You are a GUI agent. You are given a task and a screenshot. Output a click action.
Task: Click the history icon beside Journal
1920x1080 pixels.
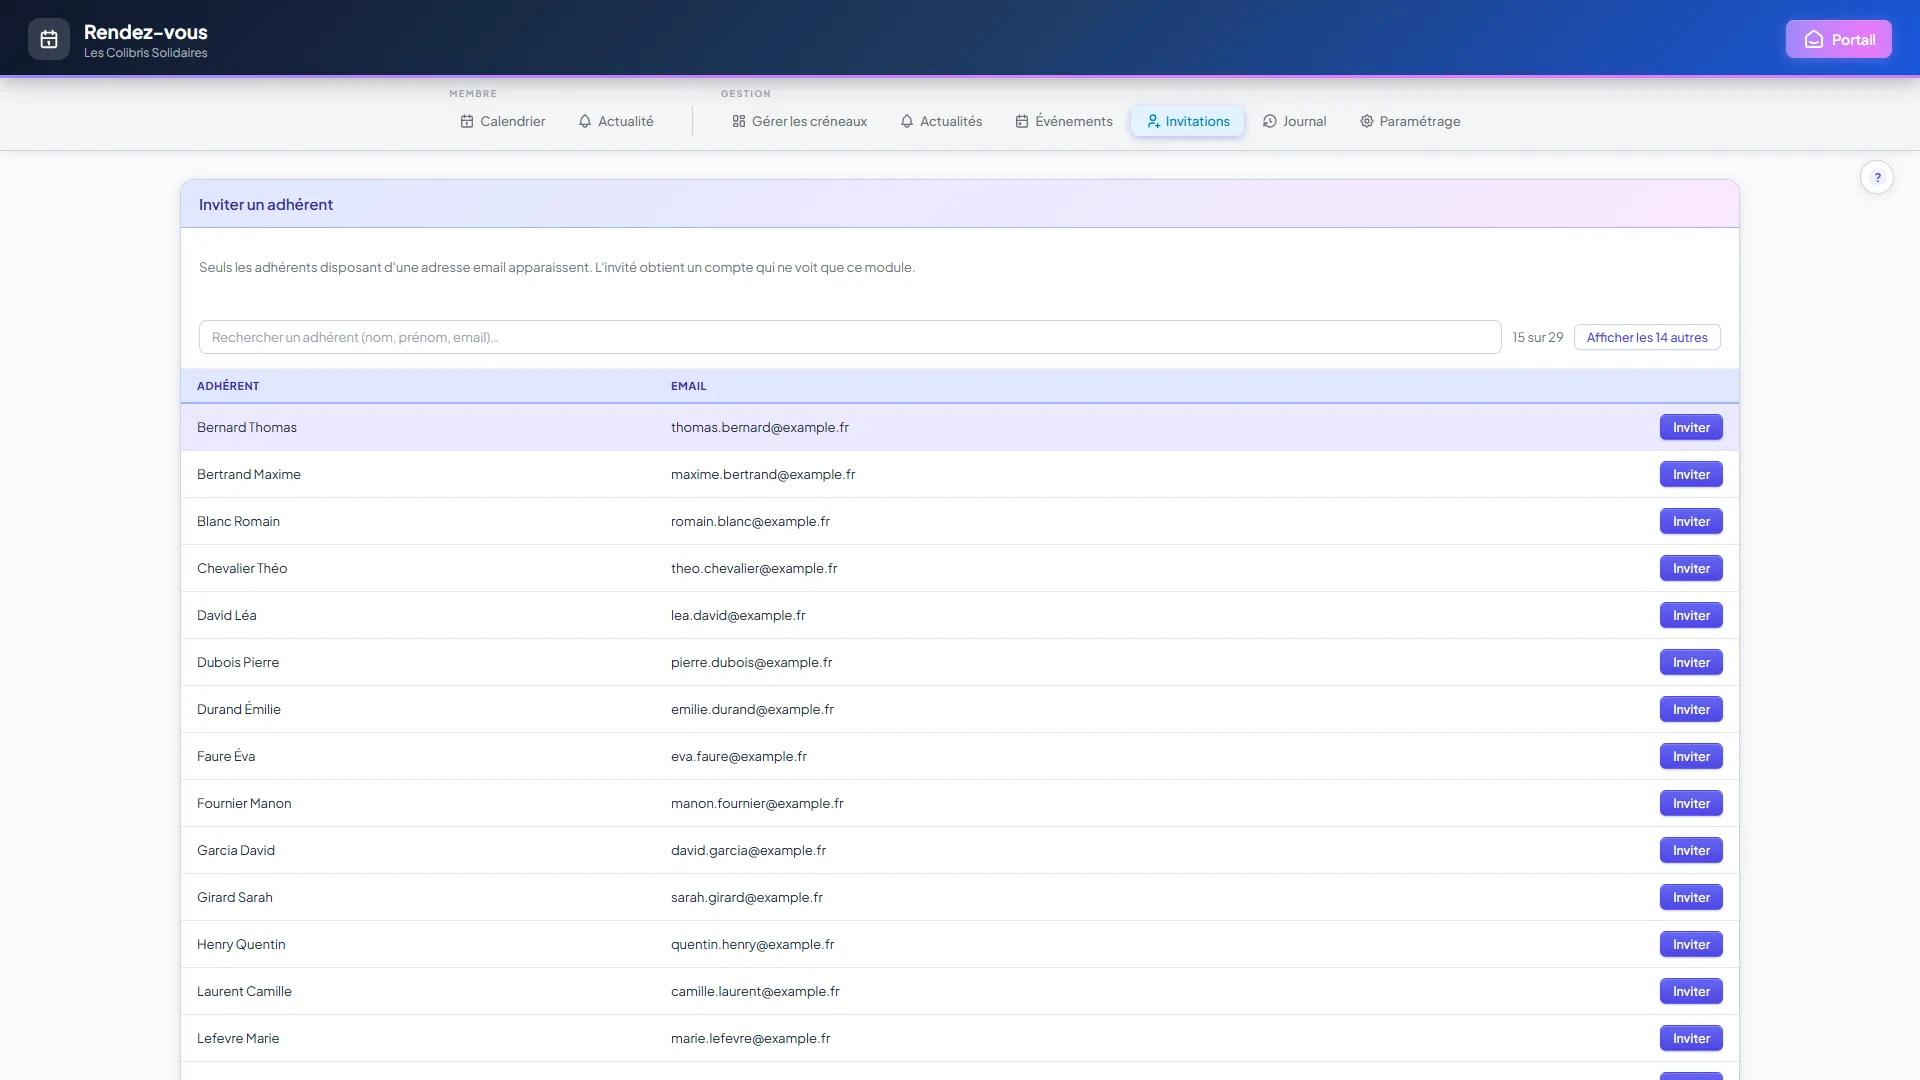pos(1270,121)
